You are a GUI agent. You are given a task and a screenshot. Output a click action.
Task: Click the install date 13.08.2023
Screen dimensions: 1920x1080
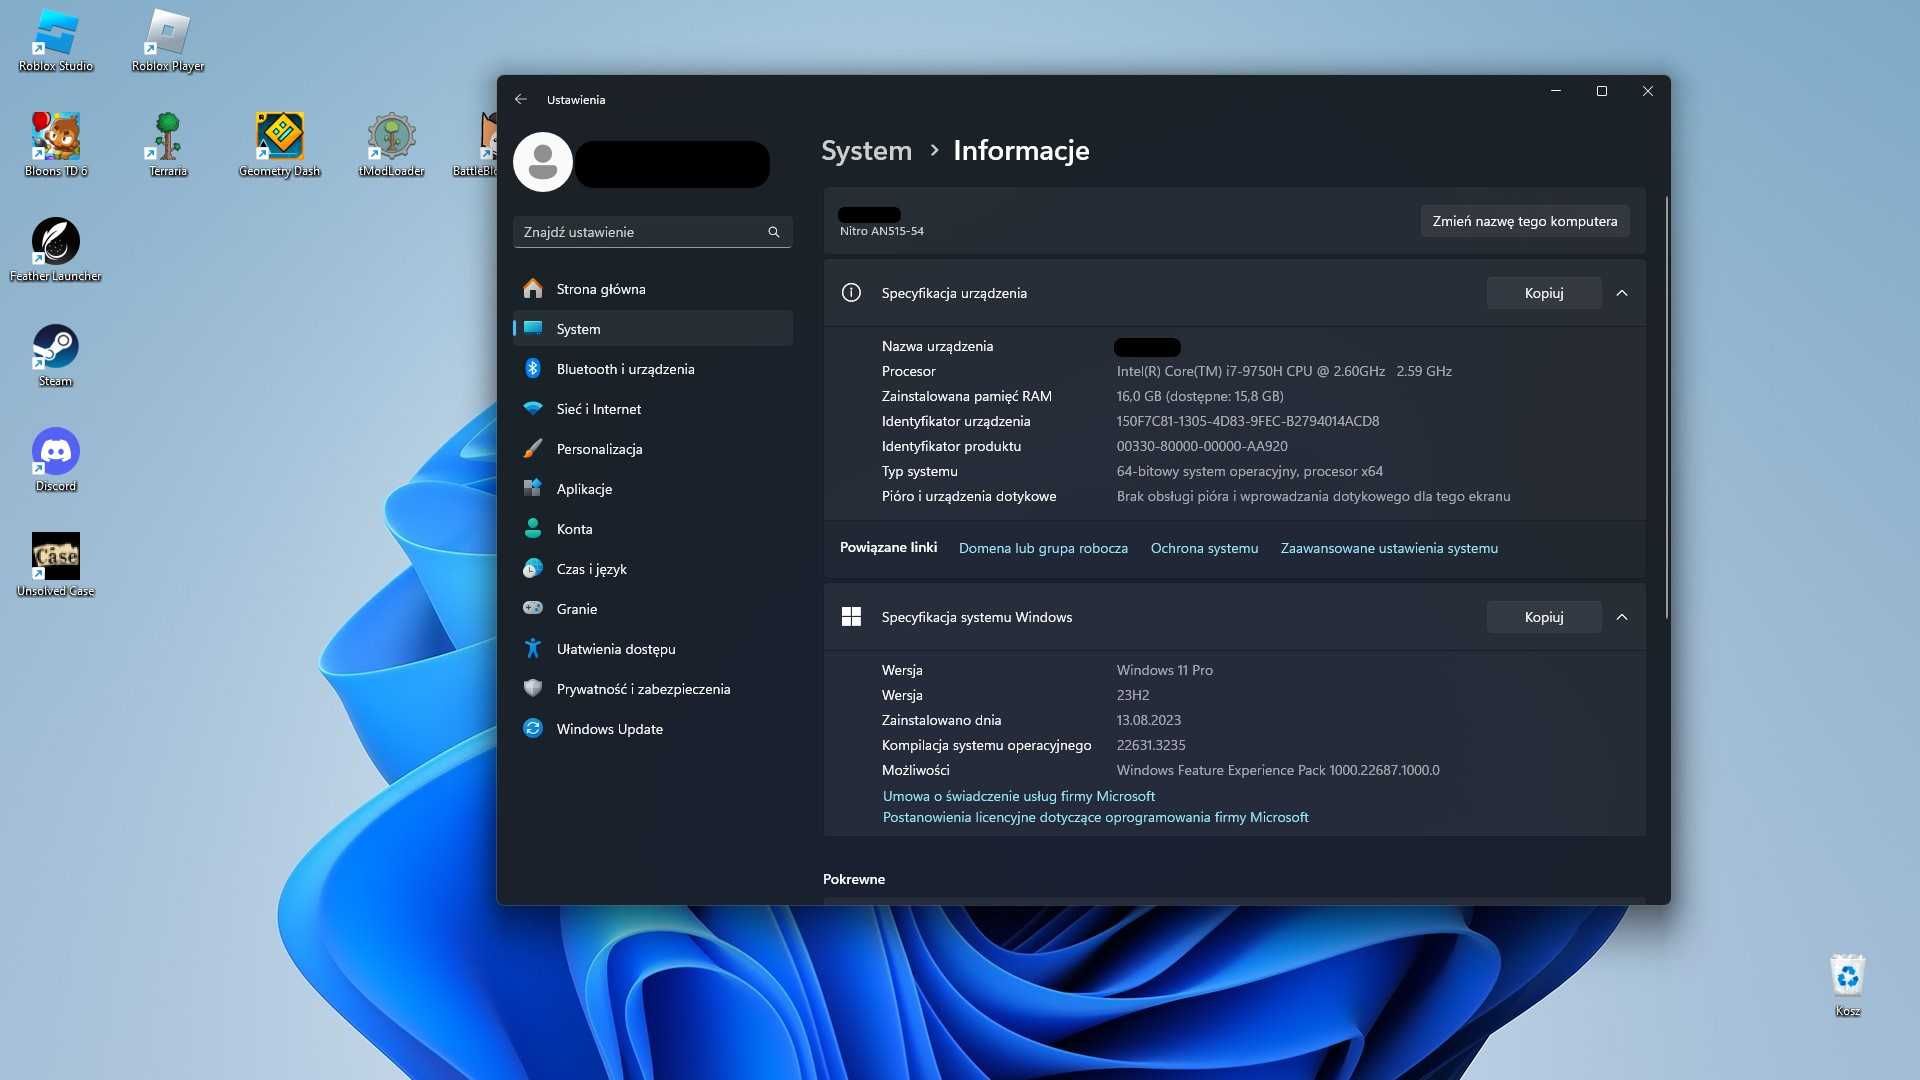pos(1149,720)
